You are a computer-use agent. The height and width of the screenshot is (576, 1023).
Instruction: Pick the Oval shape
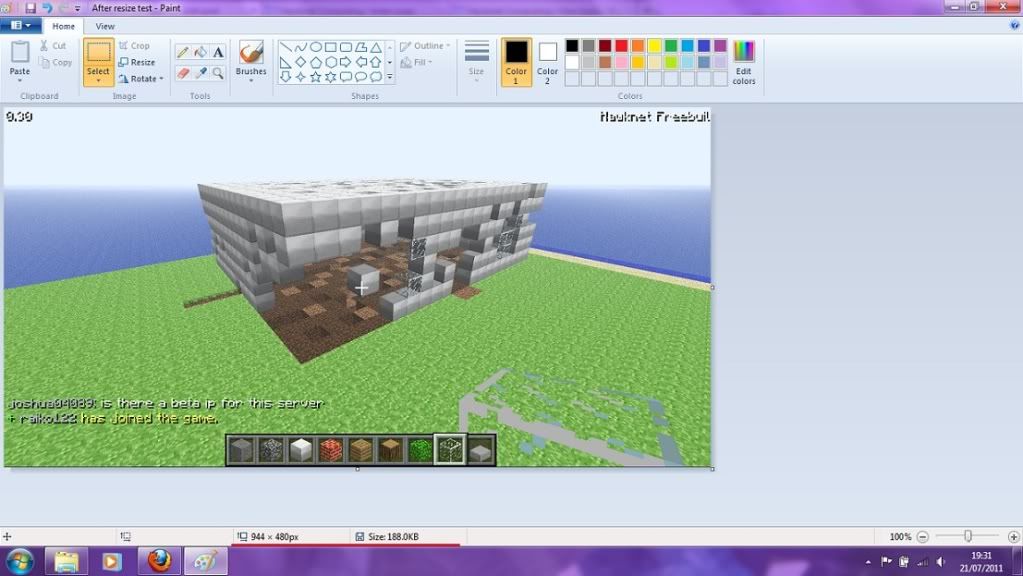click(x=316, y=47)
